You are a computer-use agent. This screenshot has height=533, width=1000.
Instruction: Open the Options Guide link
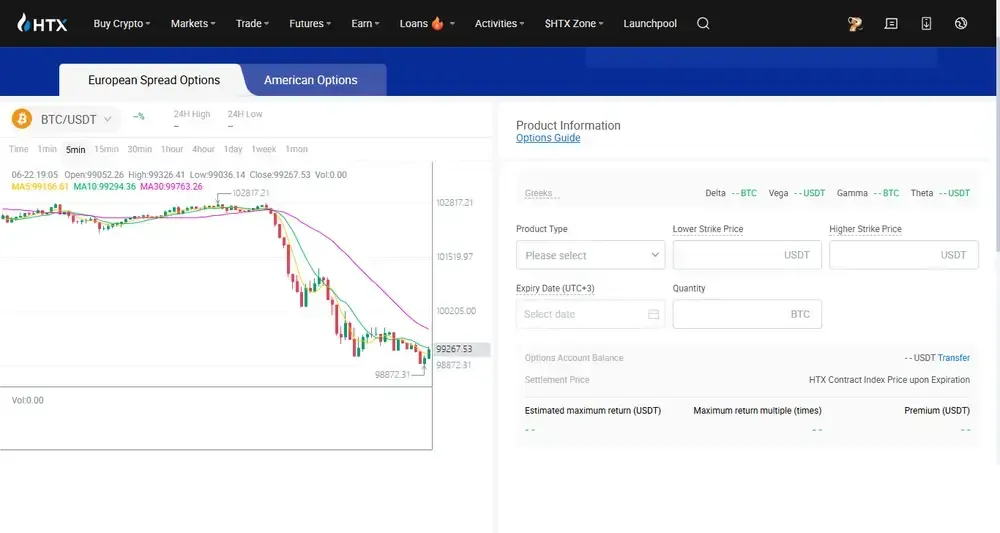[548, 138]
